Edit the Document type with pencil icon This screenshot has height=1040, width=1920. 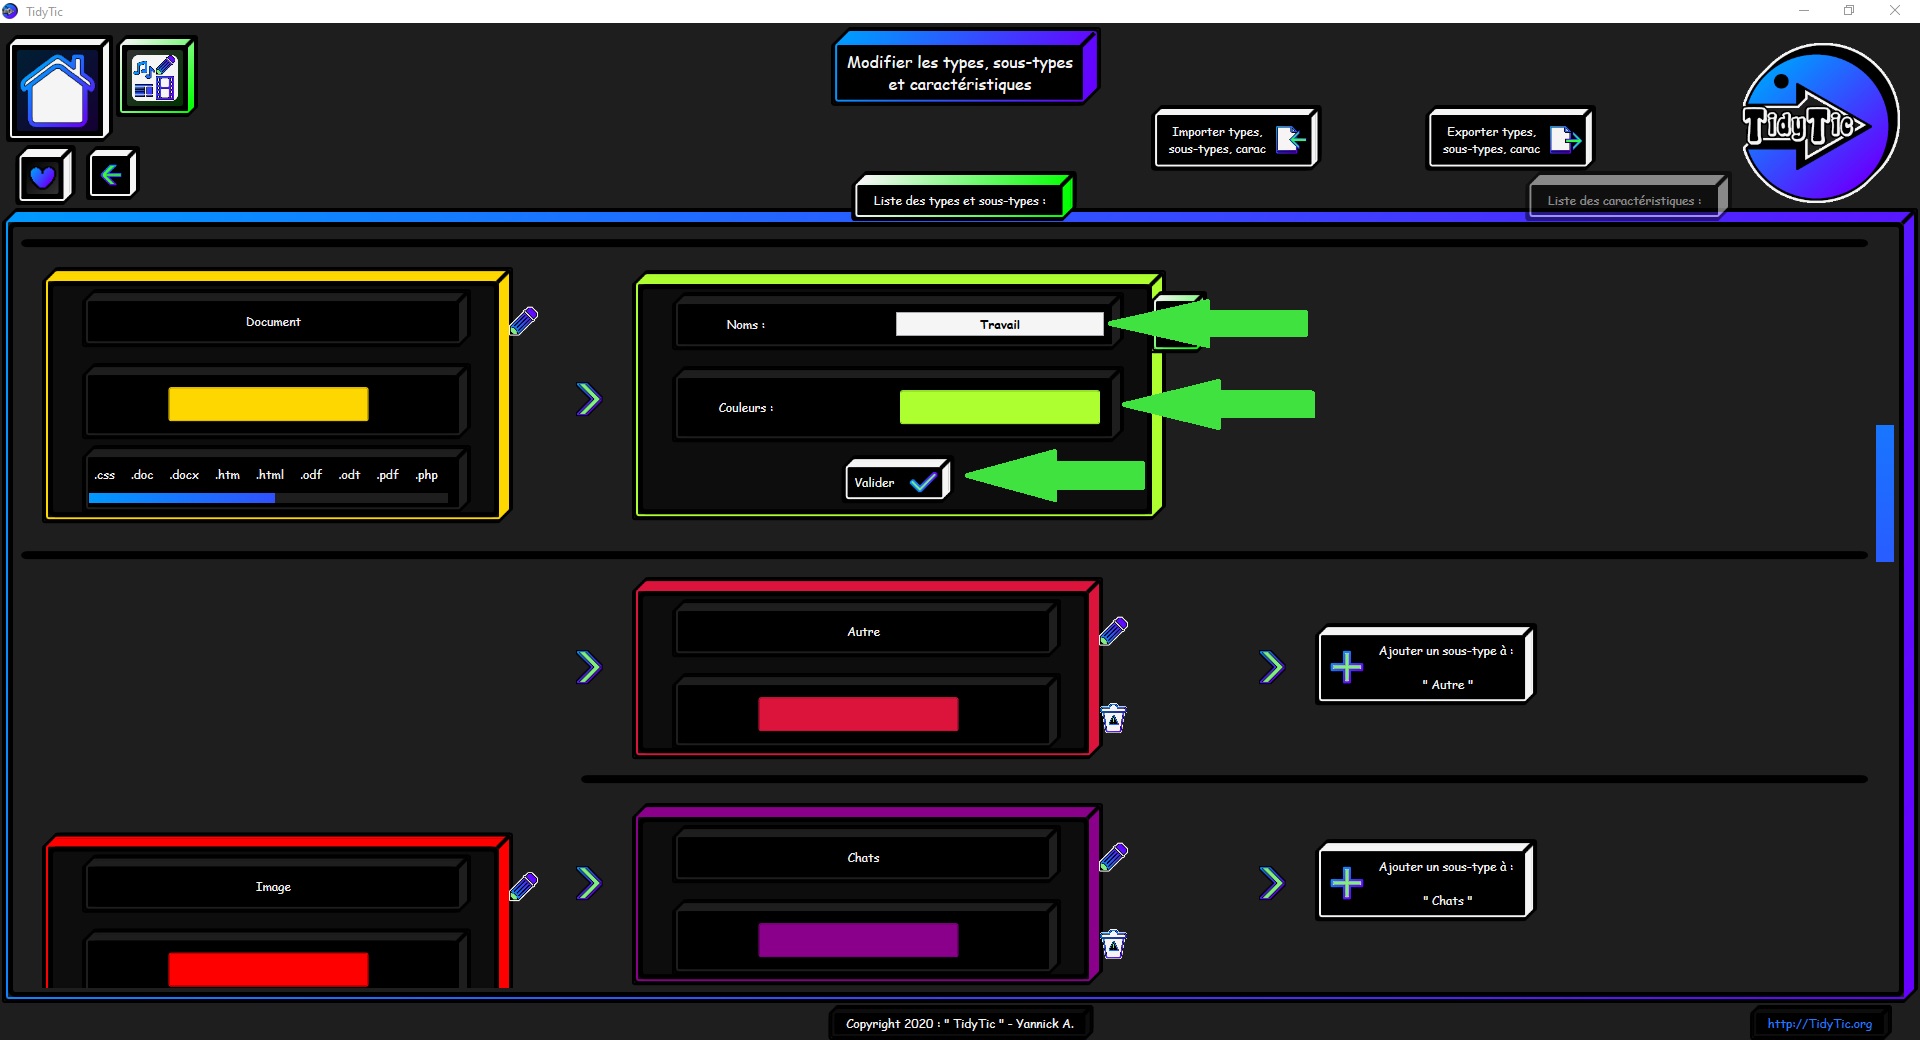pos(524,320)
